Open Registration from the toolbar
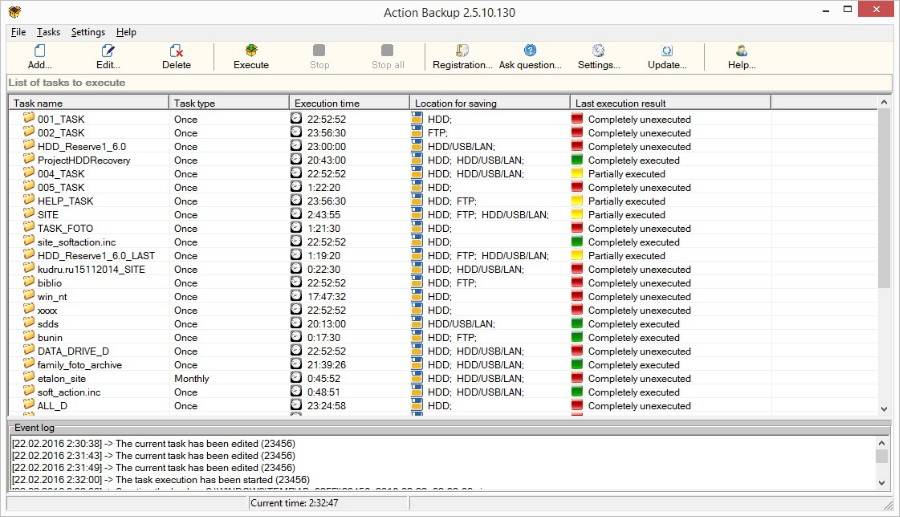Image resolution: width=900 pixels, height=517 pixels. [x=462, y=51]
